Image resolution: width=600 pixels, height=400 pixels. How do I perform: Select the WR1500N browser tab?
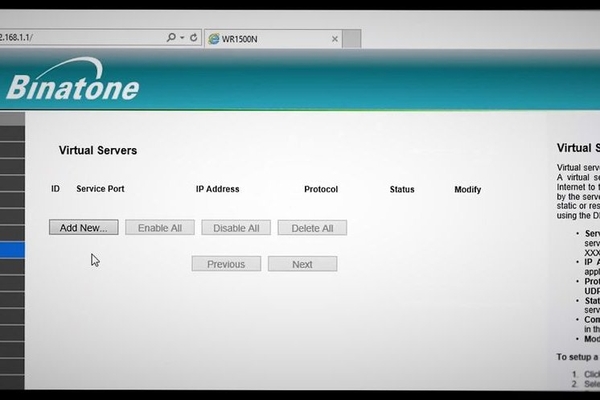tap(273, 39)
